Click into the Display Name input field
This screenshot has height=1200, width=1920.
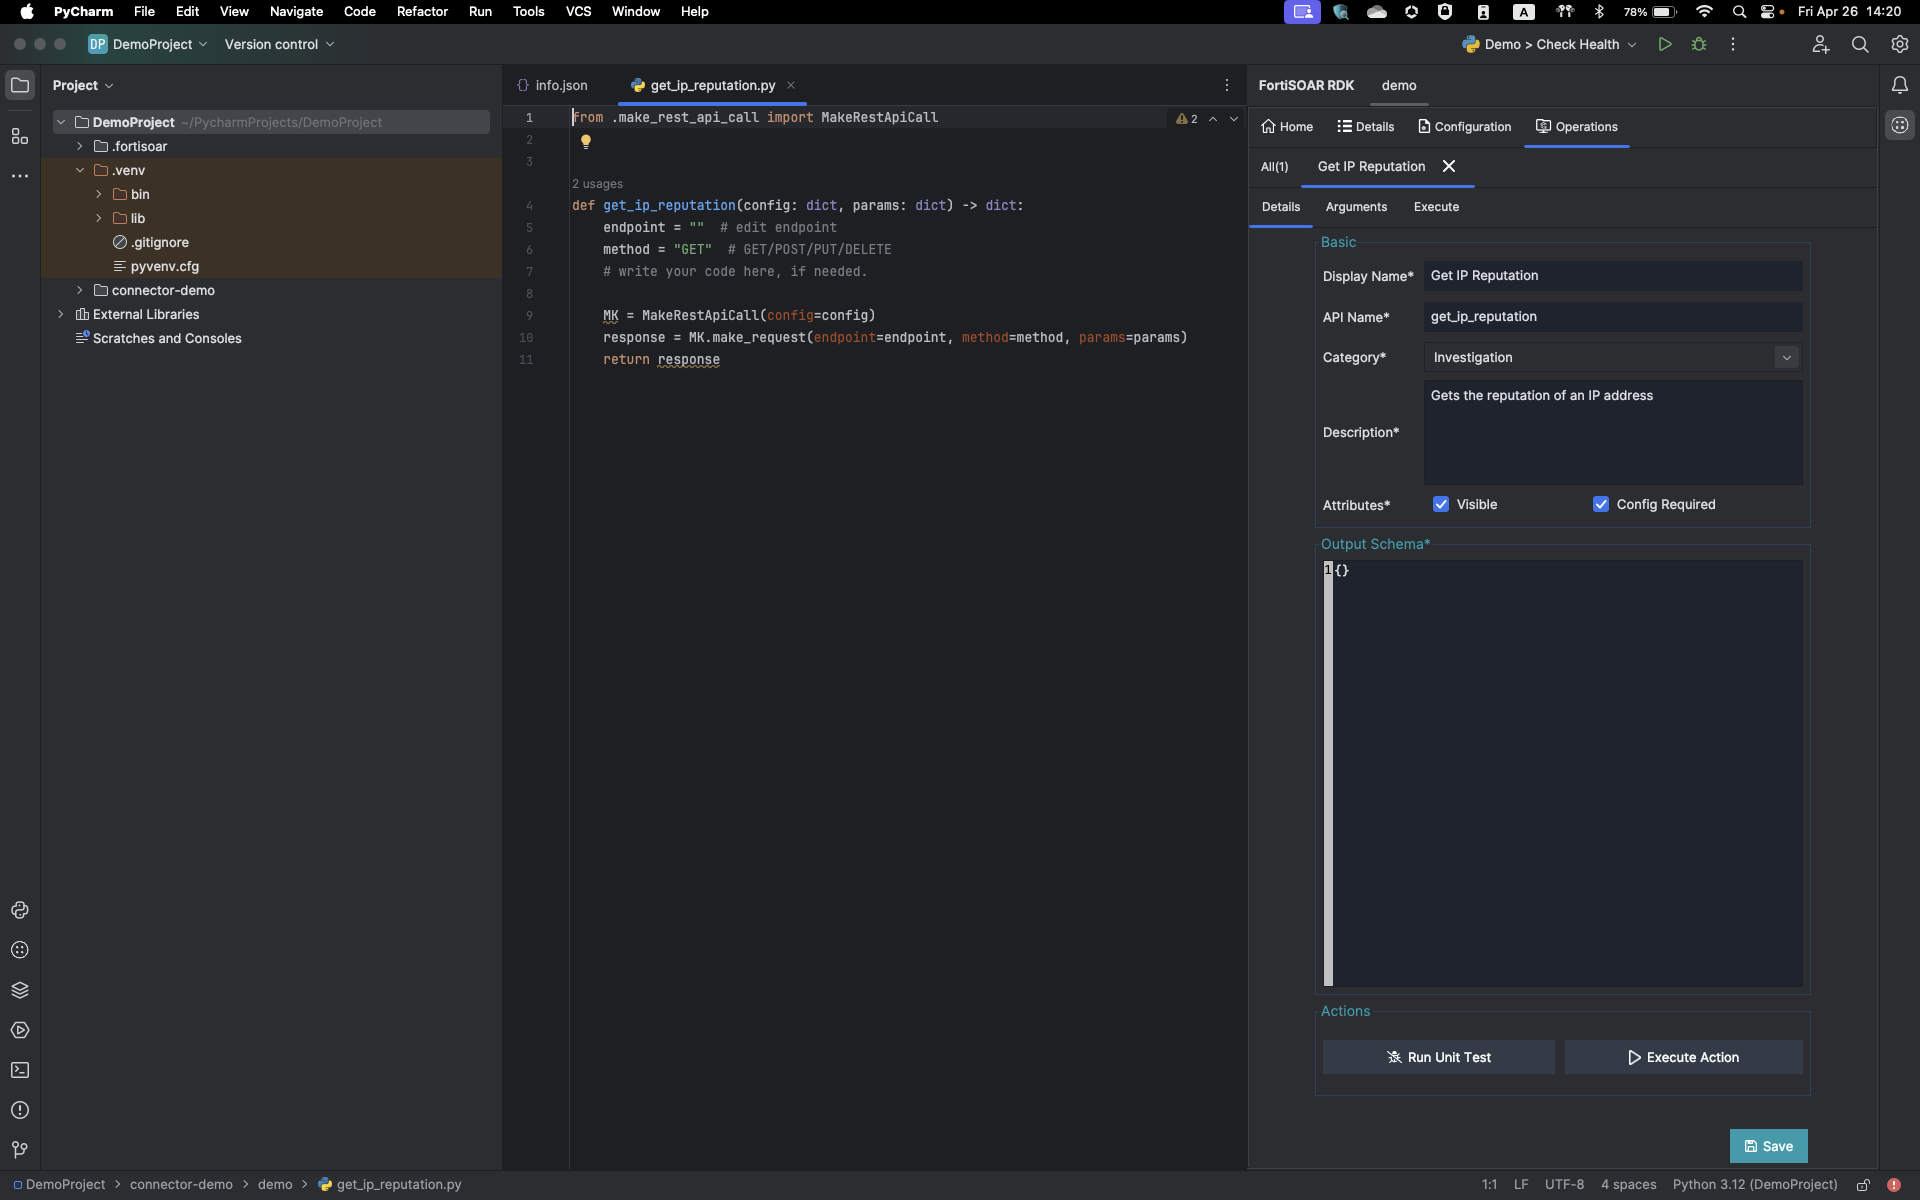click(x=1612, y=276)
